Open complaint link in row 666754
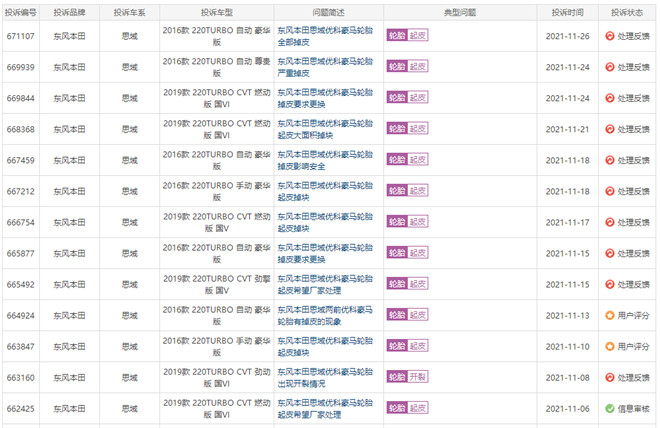Image resolution: width=660 pixels, height=428 pixels. (x=325, y=222)
